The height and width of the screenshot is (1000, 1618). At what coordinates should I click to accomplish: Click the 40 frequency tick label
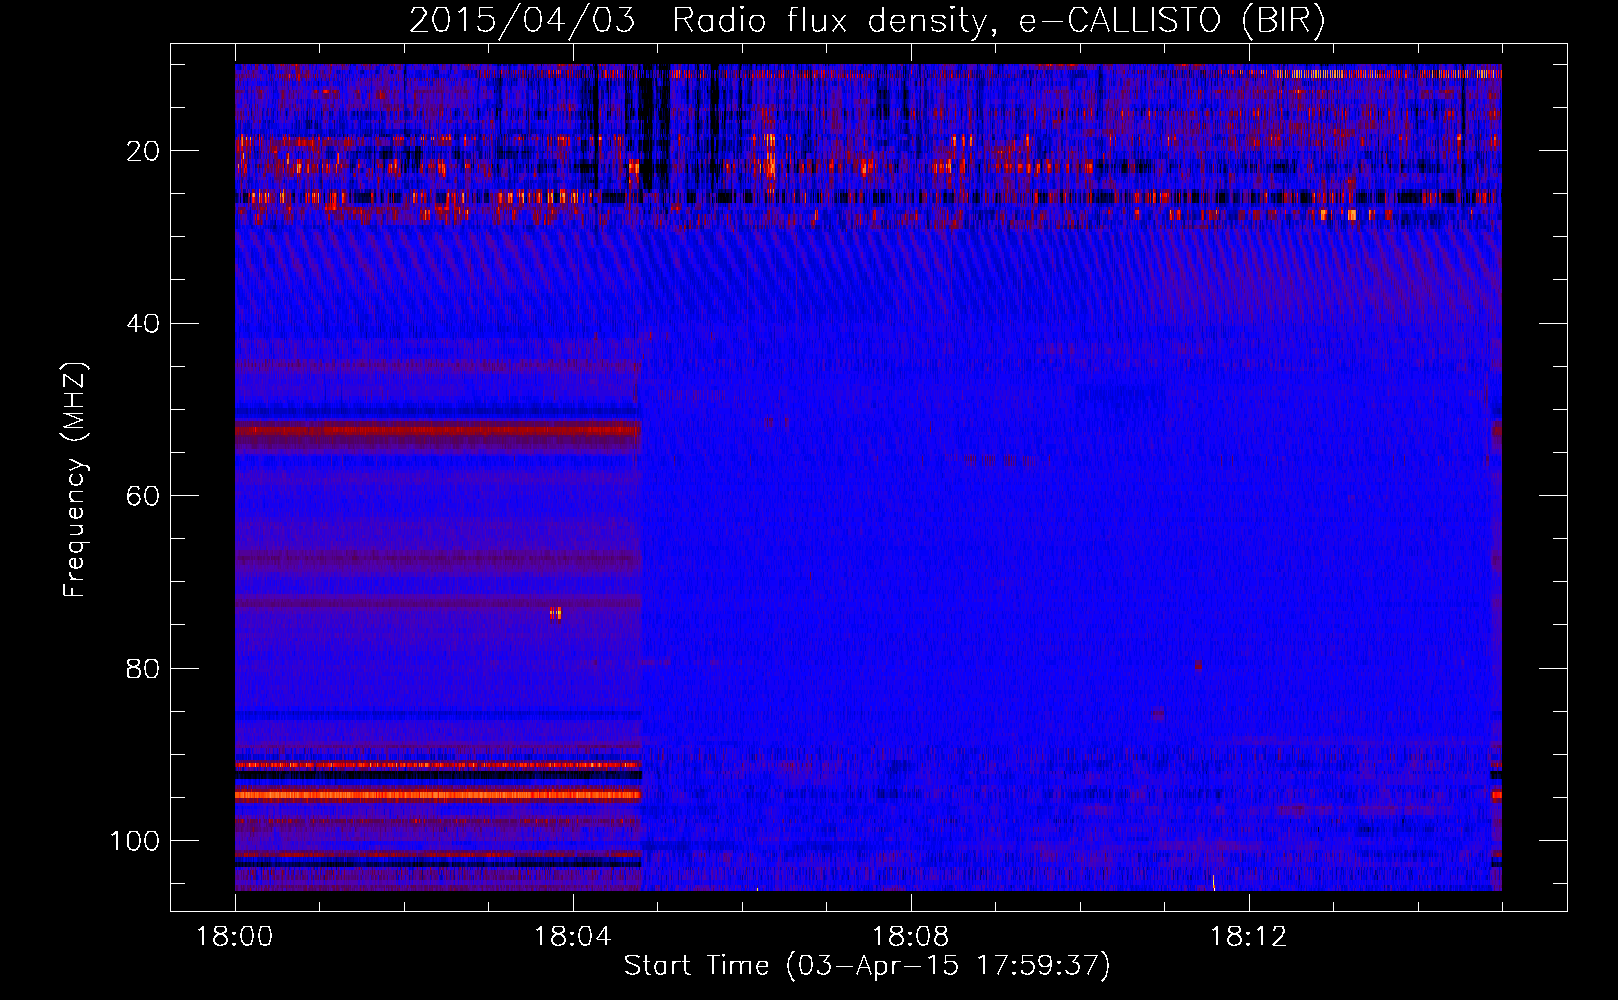click(144, 324)
